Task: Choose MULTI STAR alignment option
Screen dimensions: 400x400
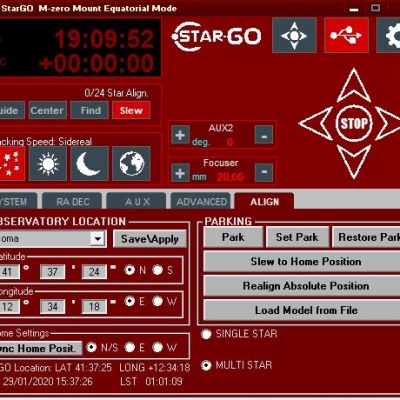Action: 206,365
